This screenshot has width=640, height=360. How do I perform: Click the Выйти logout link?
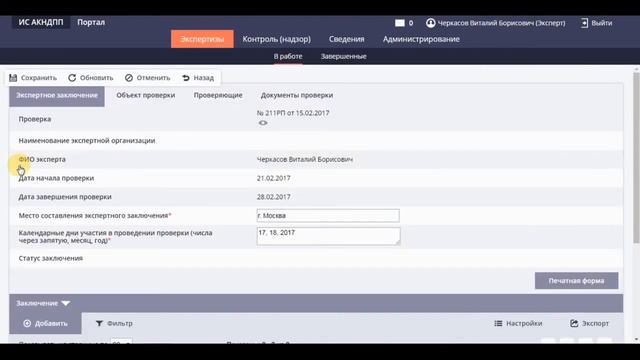[x=602, y=23]
